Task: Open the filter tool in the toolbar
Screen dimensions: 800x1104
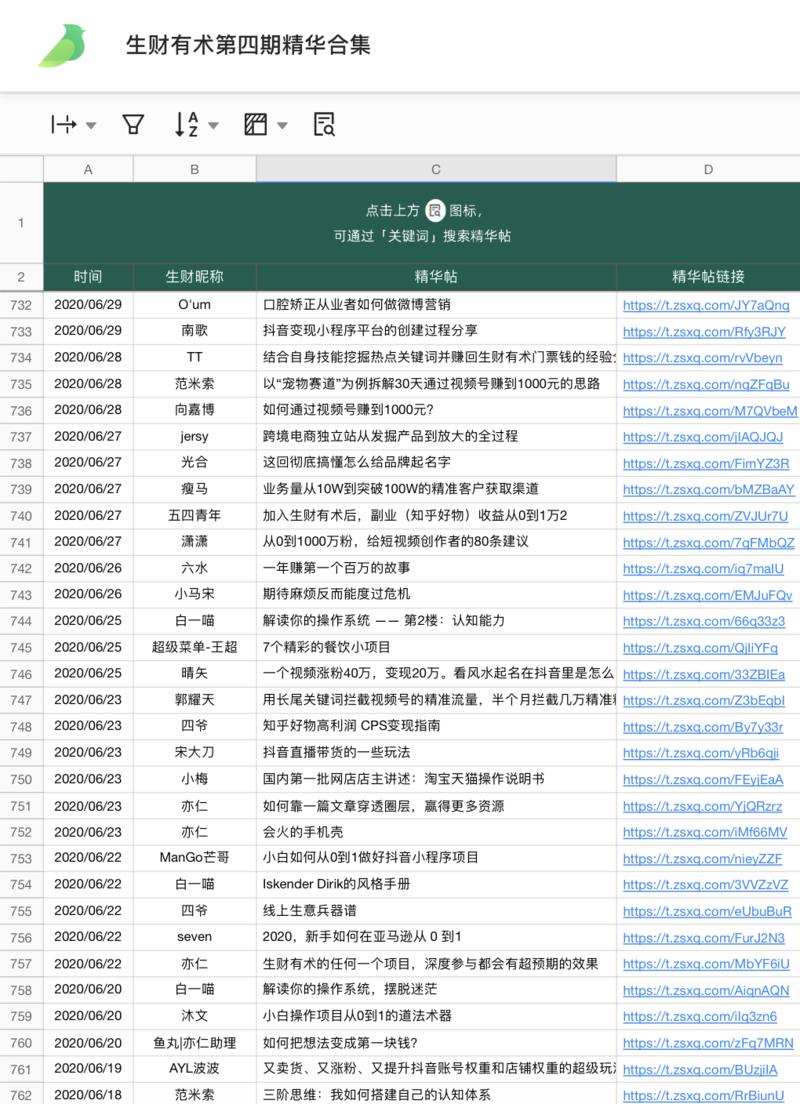Action: [133, 124]
